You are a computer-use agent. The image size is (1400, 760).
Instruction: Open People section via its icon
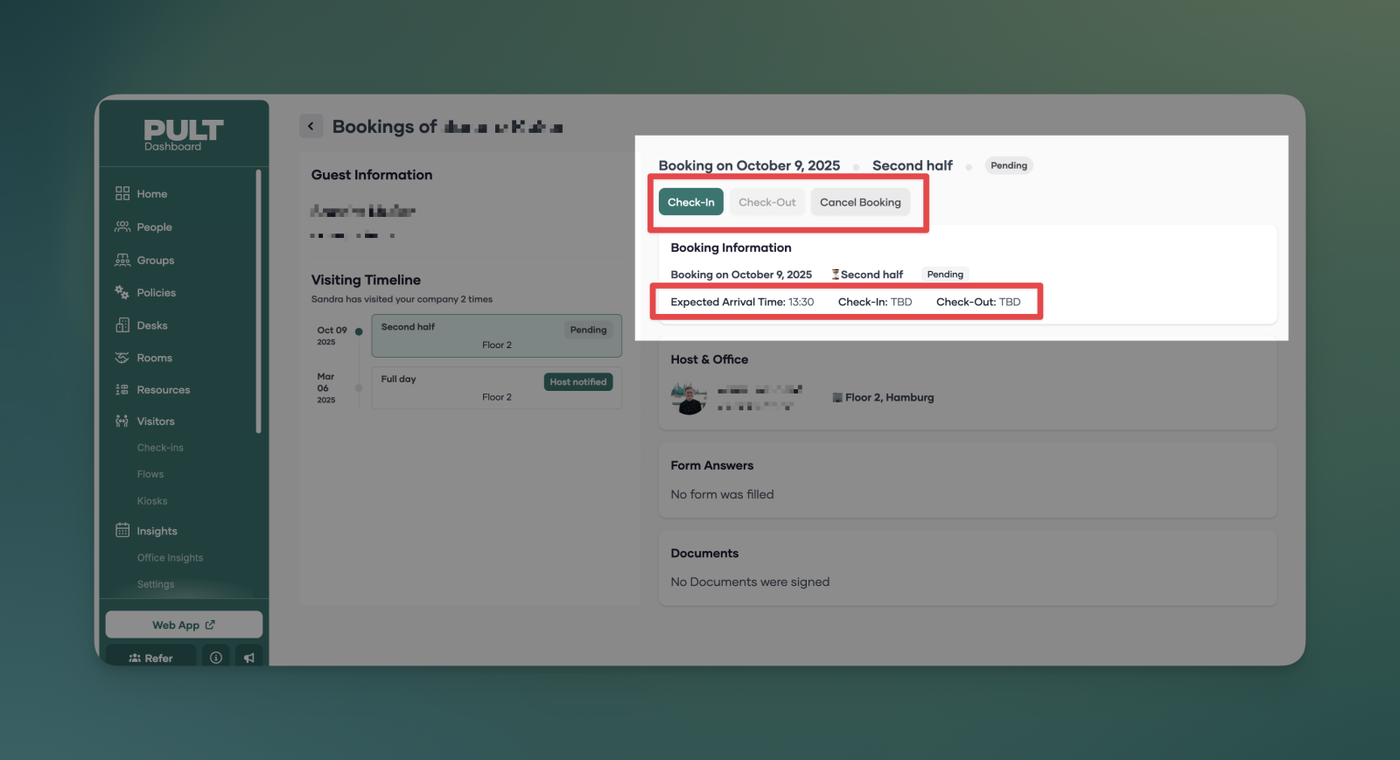122,227
